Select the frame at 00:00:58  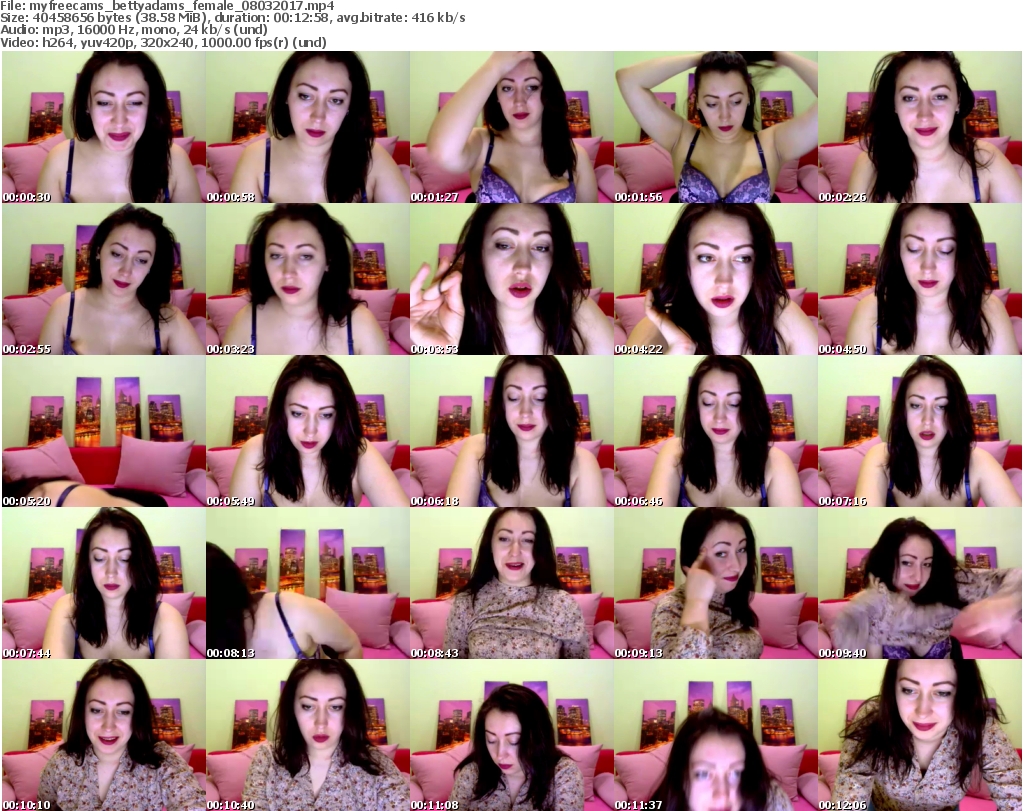[308, 127]
